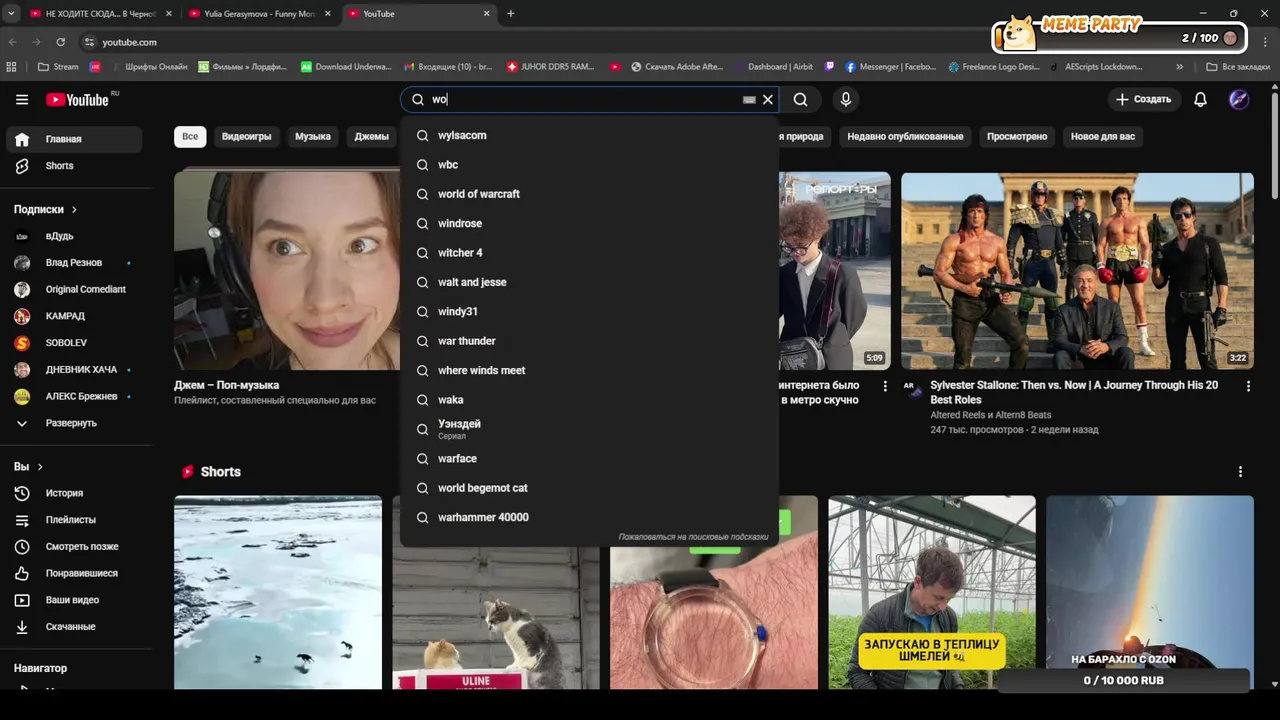Open options menu for Stallone video
This screenshot has height=720, width=1280.
pyautogui.click(x=1248, y=386)
